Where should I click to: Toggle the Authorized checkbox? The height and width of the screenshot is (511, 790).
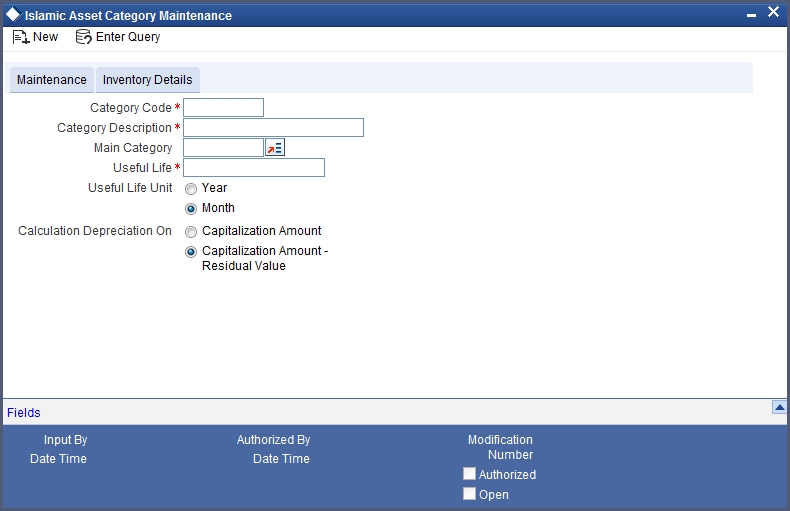pyautogui.click(x=470, y=474)
